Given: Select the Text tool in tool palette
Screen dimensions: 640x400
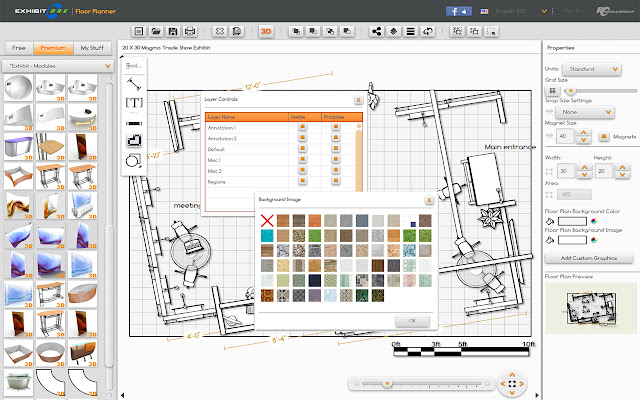Looking at the screenshot, I should point(132,103).
